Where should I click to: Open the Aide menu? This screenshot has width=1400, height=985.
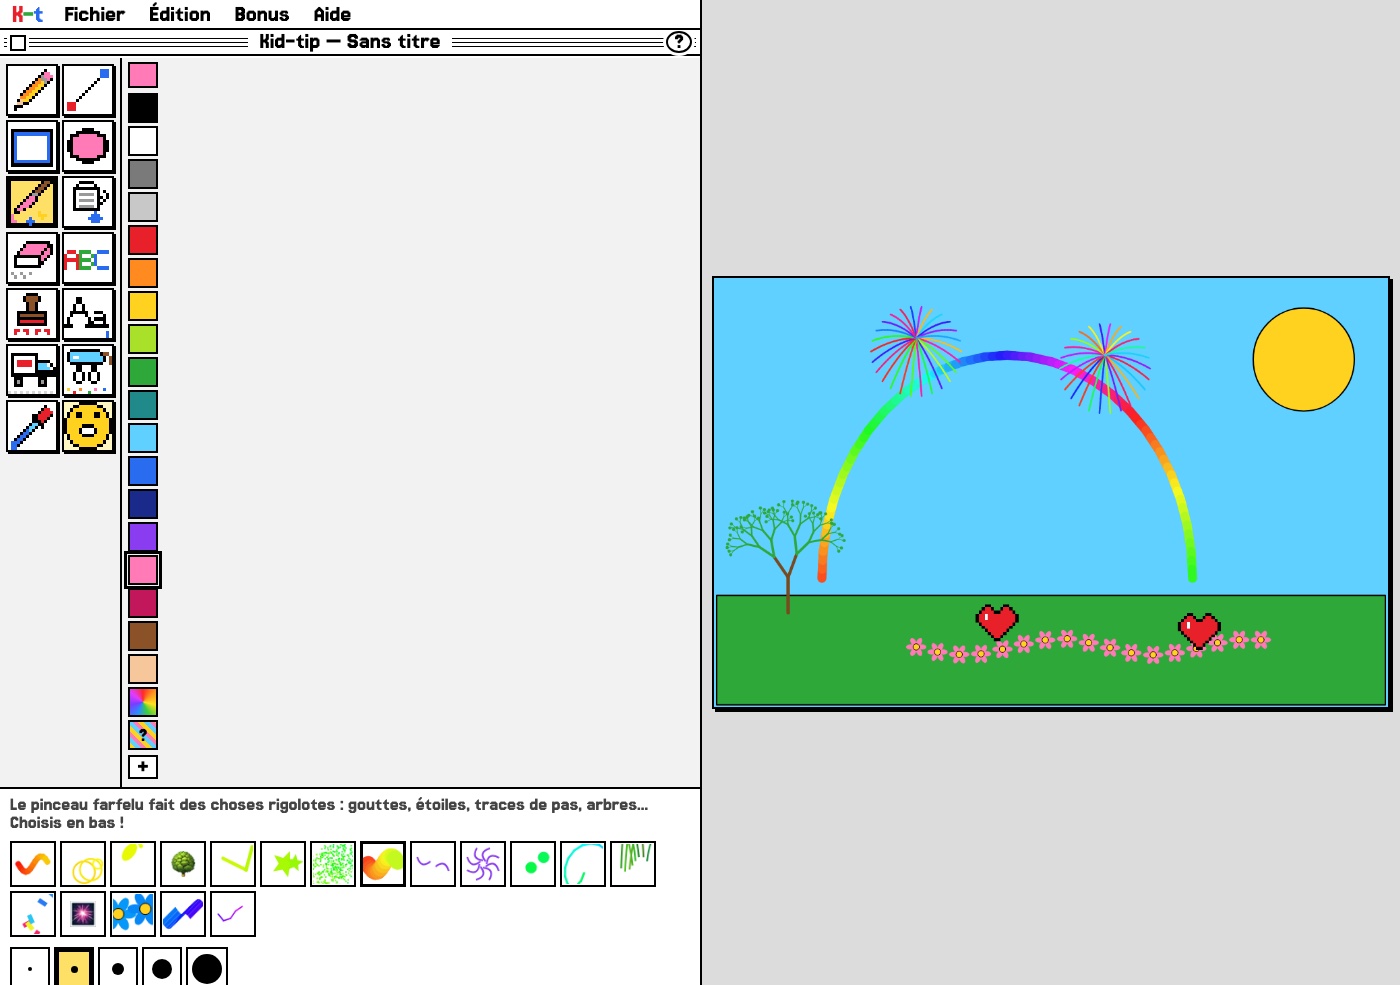332,14
